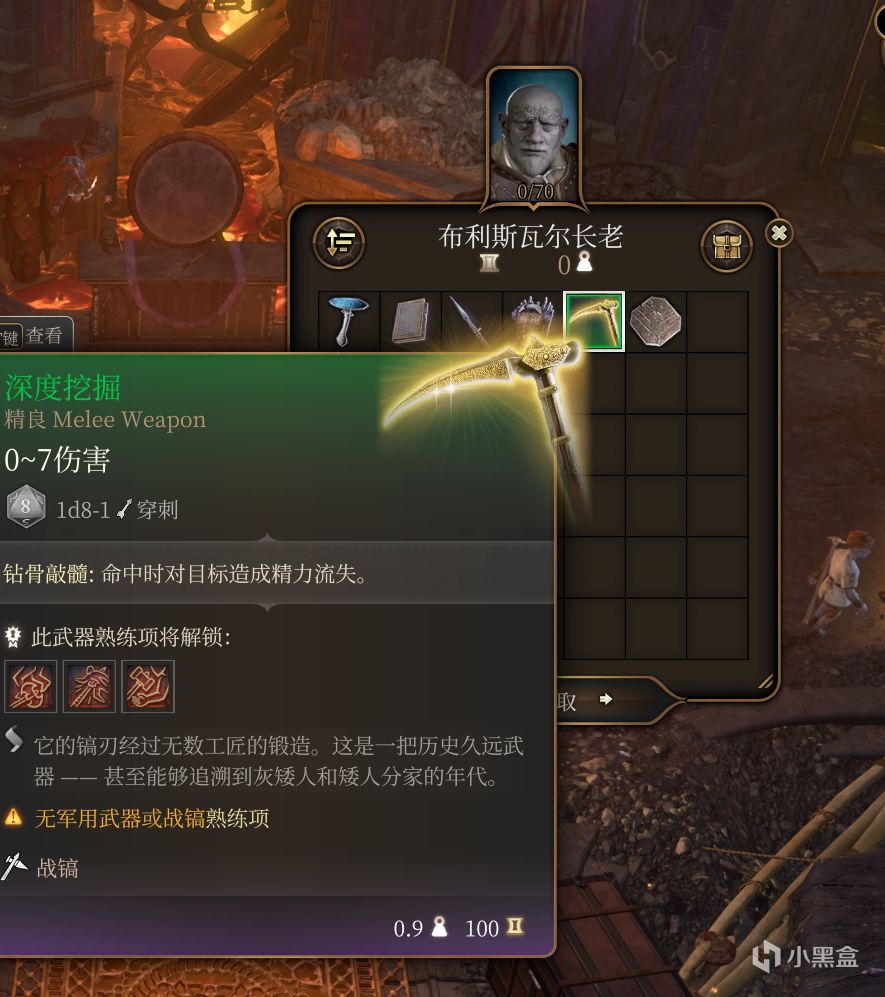Select the octagonal stone tablet item
Viewport: 885px width, 997px height.
(655, 322)
